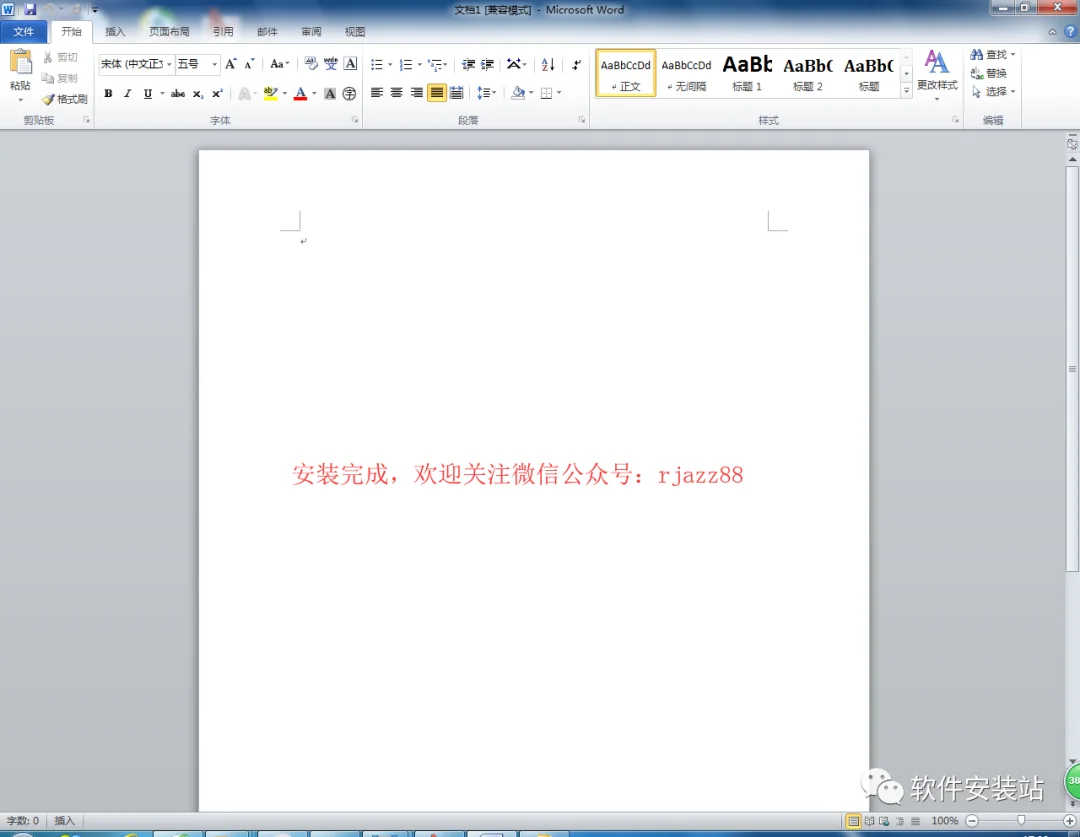Open the font size dropdown (五号)
Image resolution: width=1080 pixels, height=837 pixels.
215,64
